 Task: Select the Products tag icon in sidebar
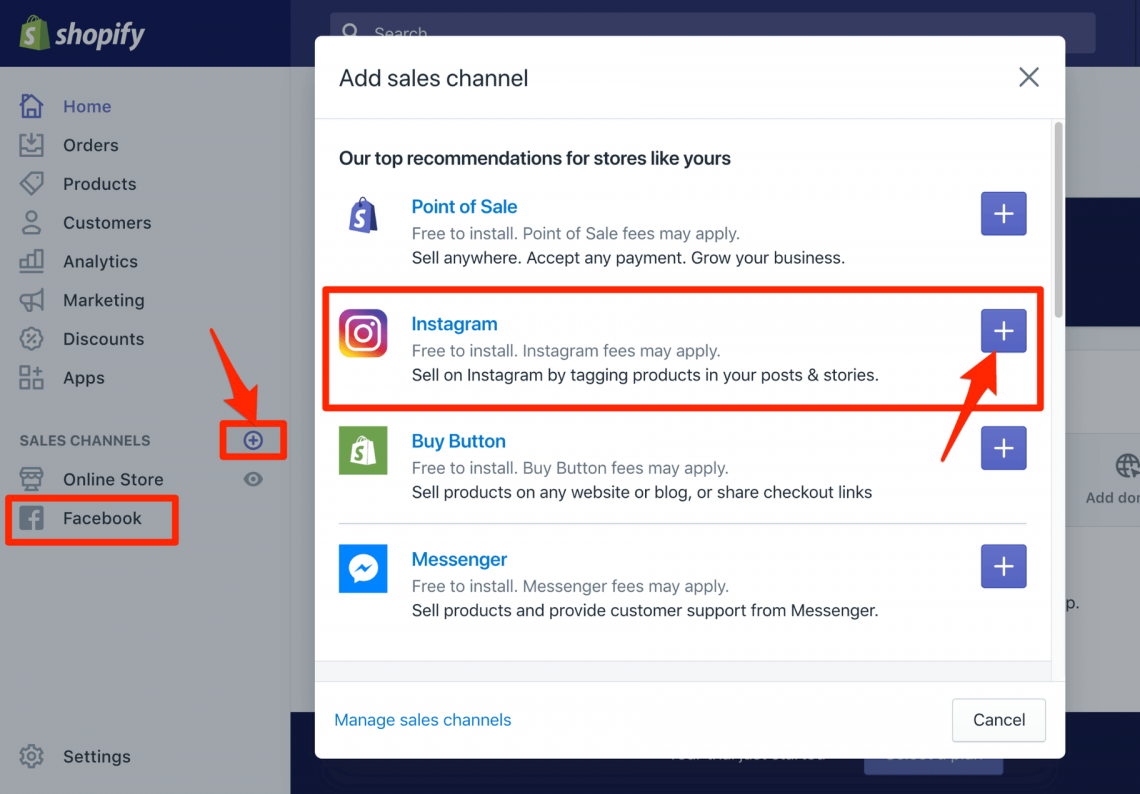pyautogui.click(x=31, y=183)
